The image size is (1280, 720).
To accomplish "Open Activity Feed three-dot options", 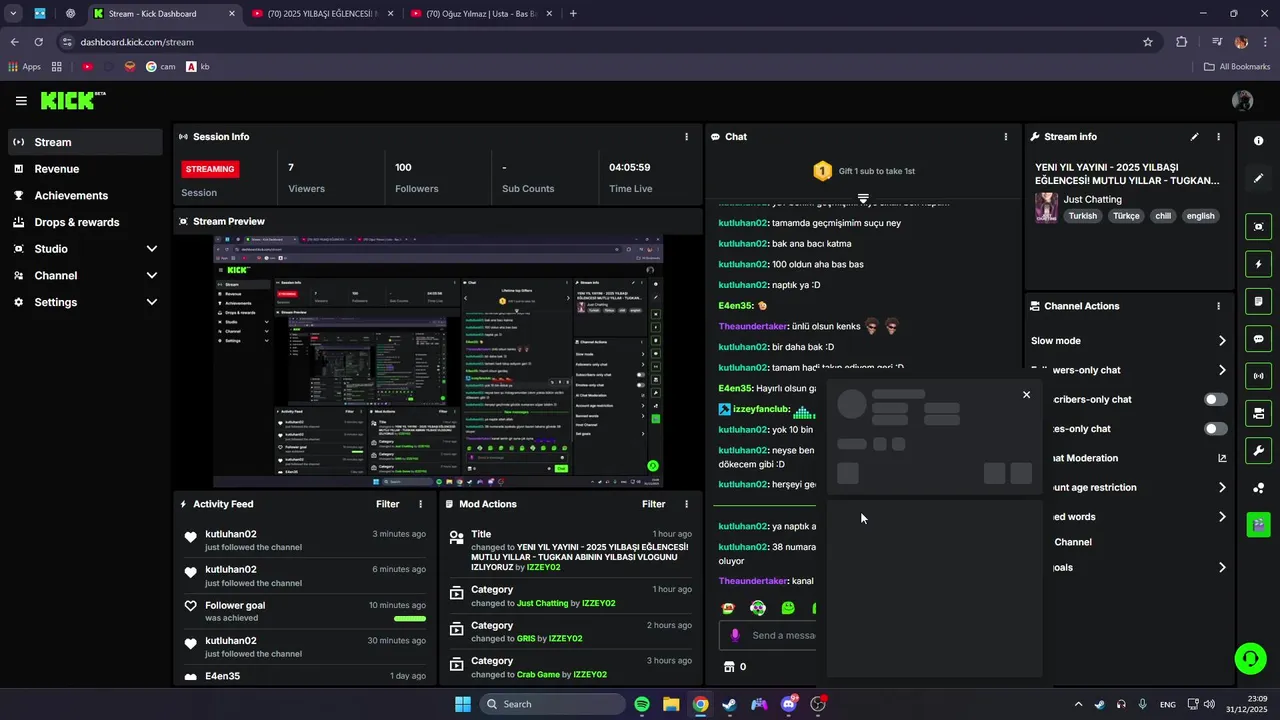I will [420, 504].
